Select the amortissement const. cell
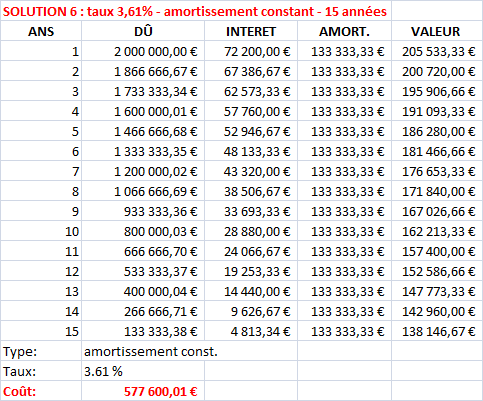The image size is (483, 401). (x=189, y=351)
